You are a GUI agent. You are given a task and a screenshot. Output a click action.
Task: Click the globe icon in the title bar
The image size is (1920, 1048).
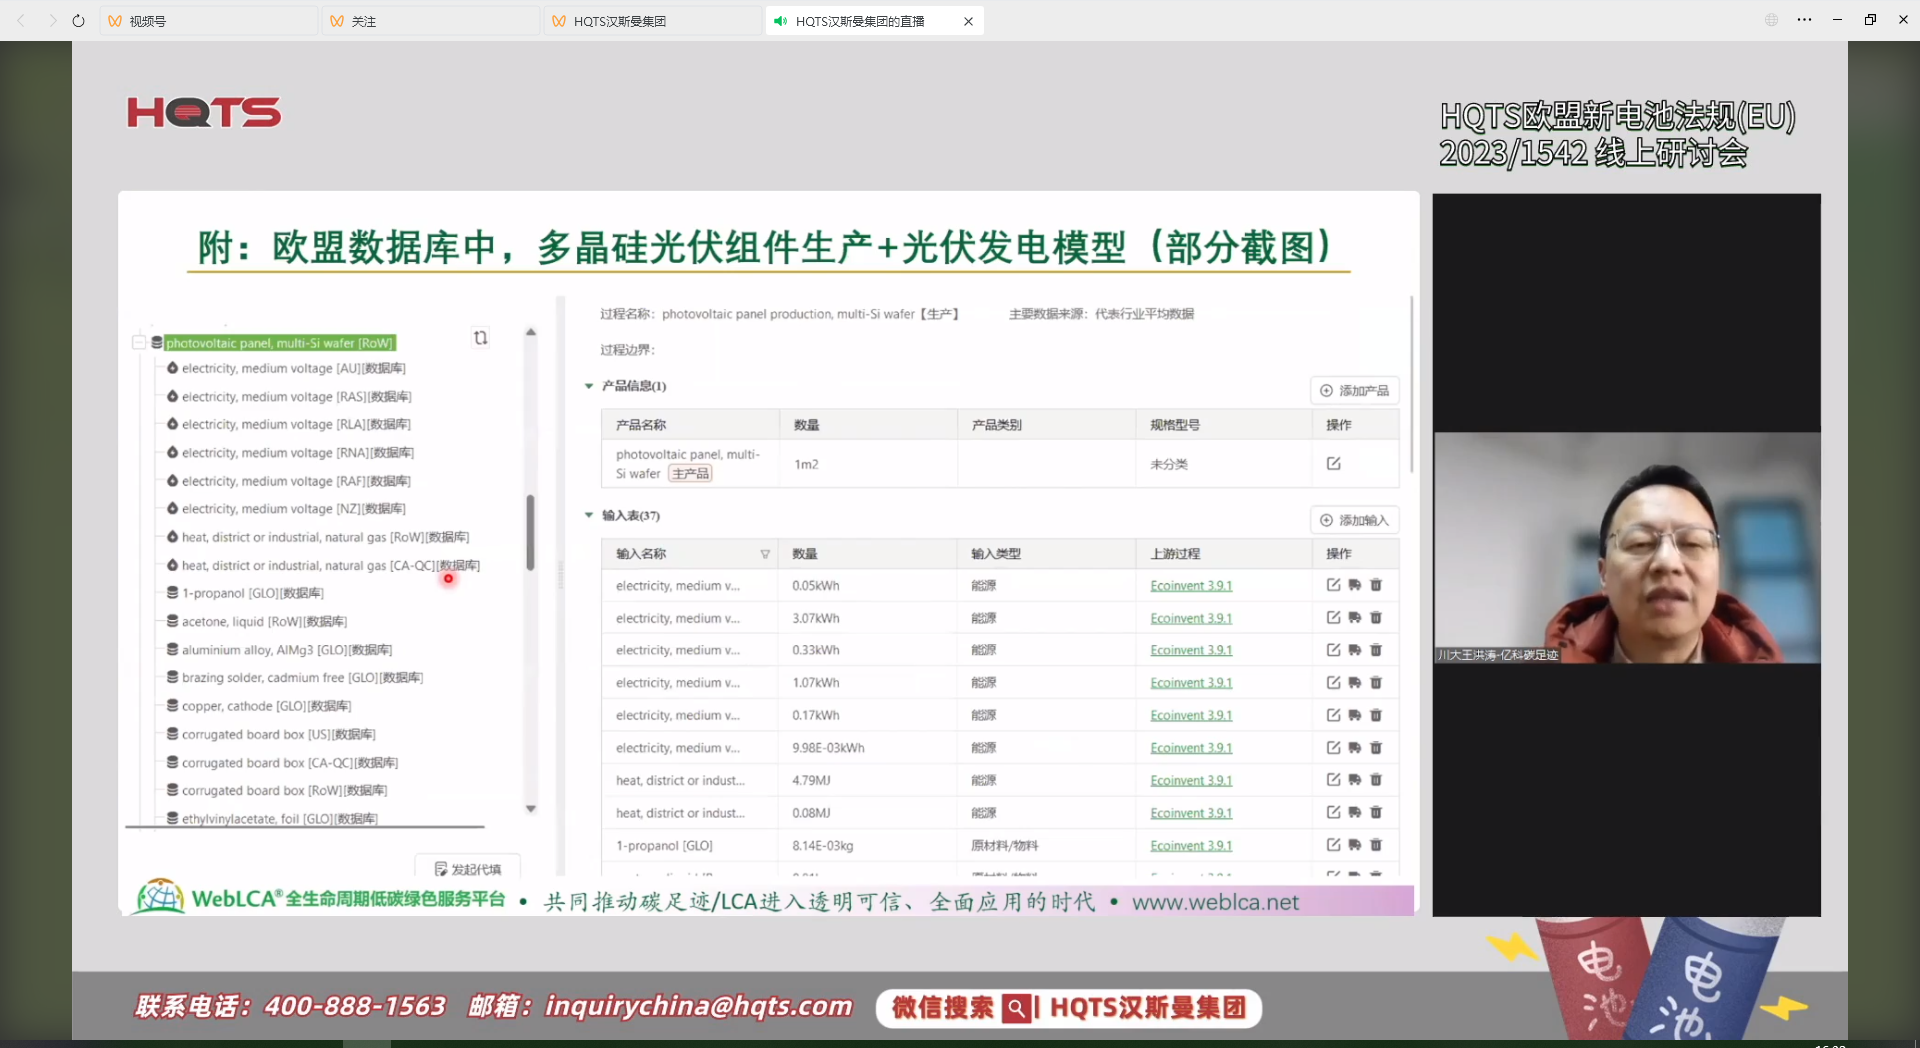[1771, 20]
